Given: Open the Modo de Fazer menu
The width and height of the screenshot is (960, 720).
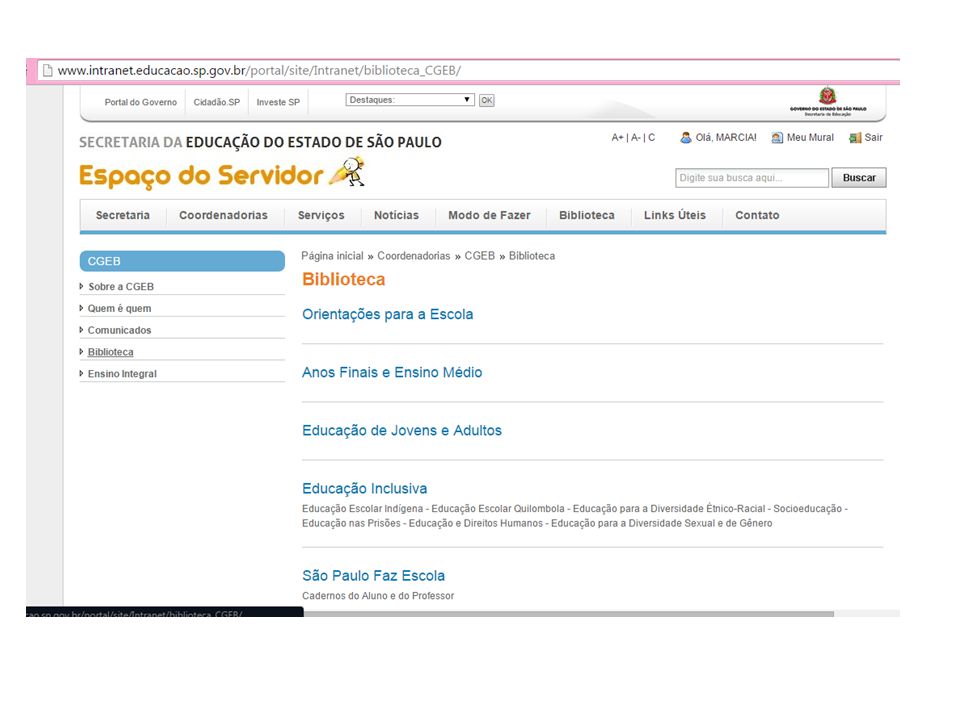Looking at the screenshot, I should coord(489,216).
